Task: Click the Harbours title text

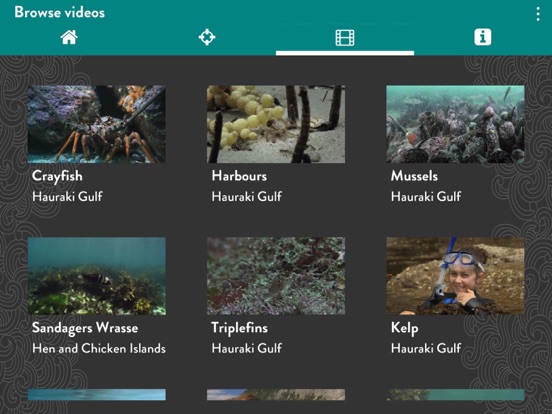Action: coord(239,176)
